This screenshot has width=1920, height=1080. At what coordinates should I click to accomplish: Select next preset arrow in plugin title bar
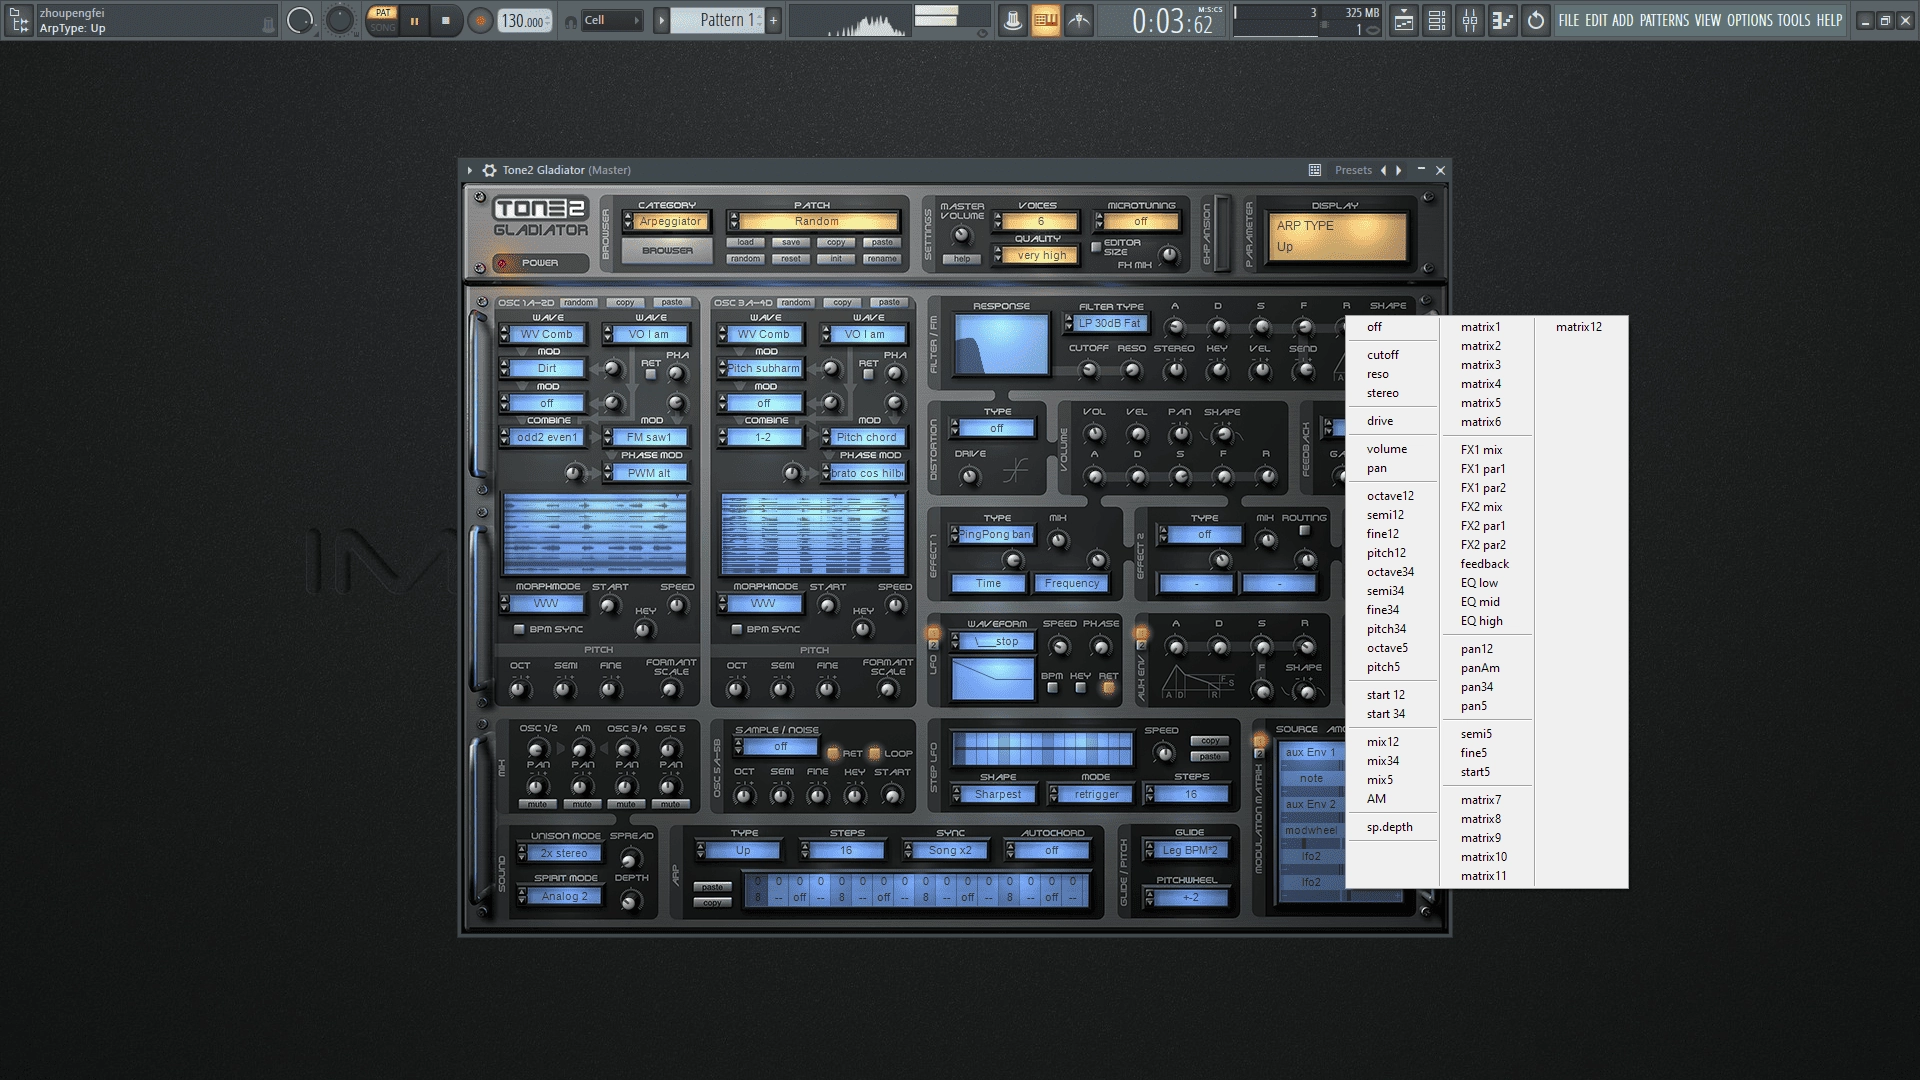point(1399,170)
